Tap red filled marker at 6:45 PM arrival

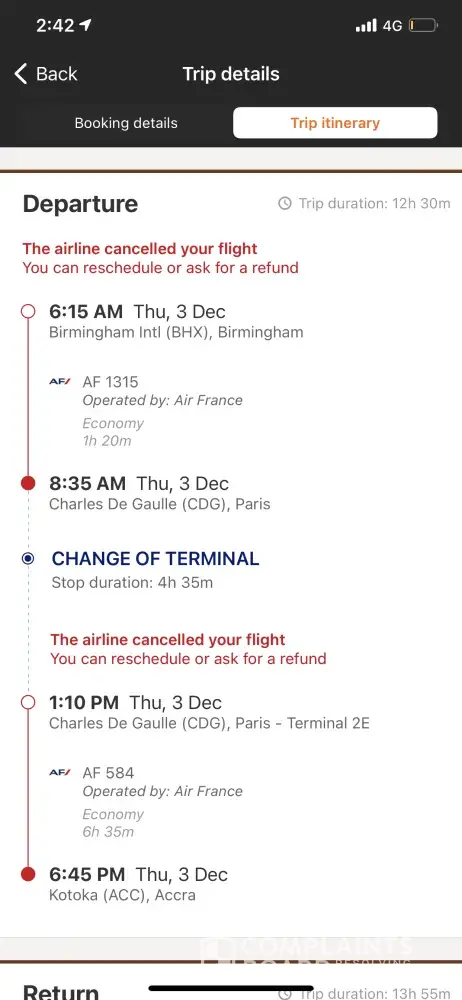28,874
